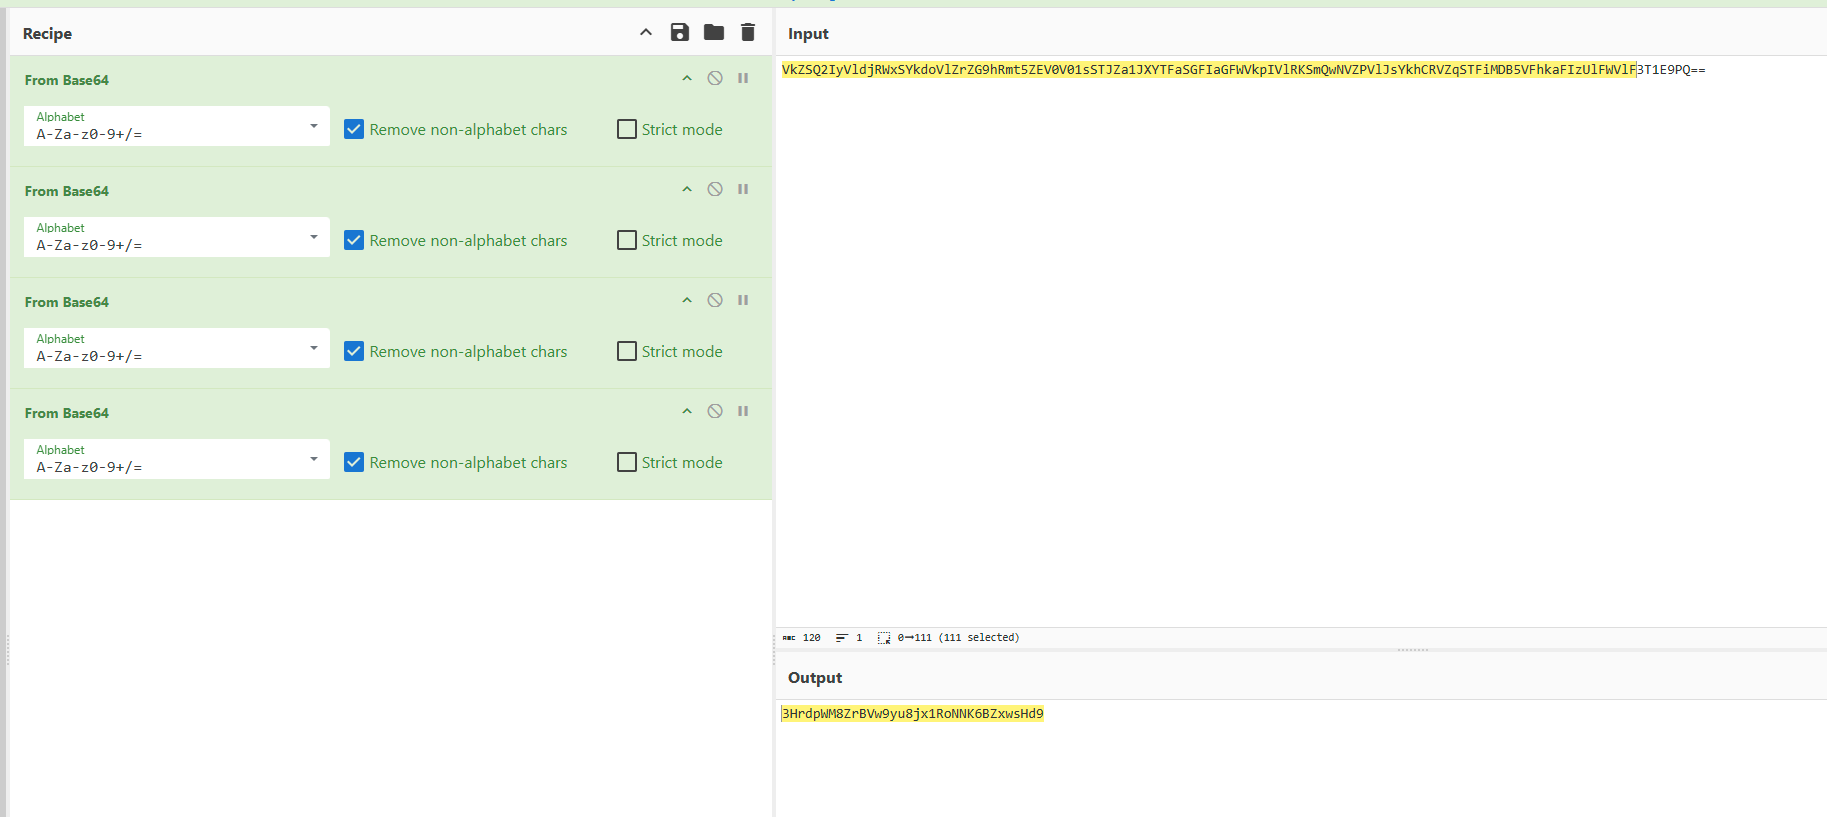Click into the Input Base64 text
The height and width of the screenshot is (817, 1827).
(x=1243, y=70)
